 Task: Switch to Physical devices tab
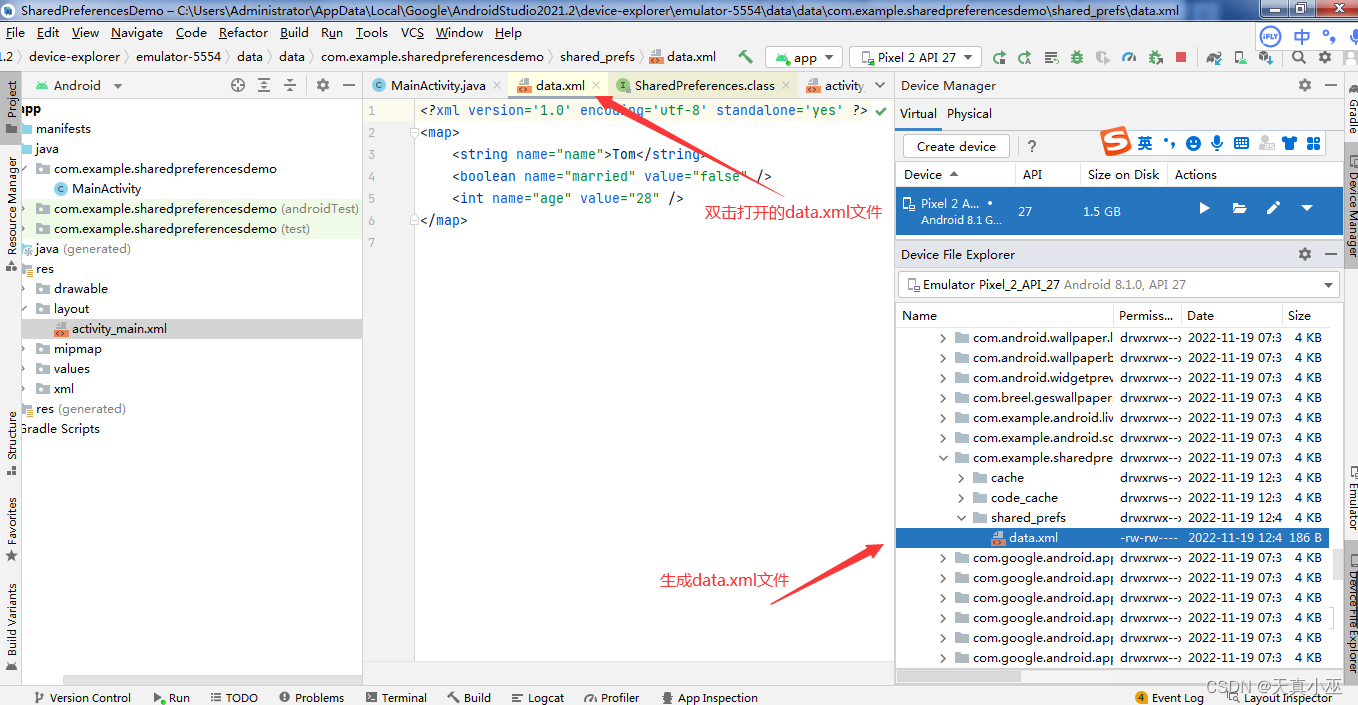point(969,114)
